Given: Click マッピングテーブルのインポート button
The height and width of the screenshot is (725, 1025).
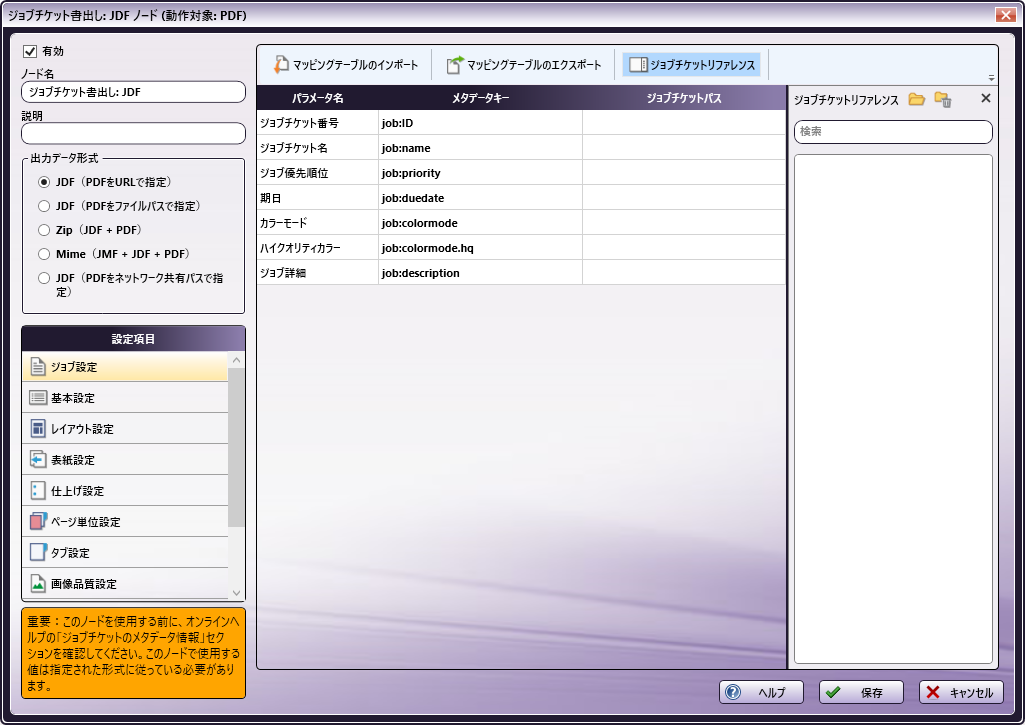Looking at the screenshot, I should tap(346, 64).
